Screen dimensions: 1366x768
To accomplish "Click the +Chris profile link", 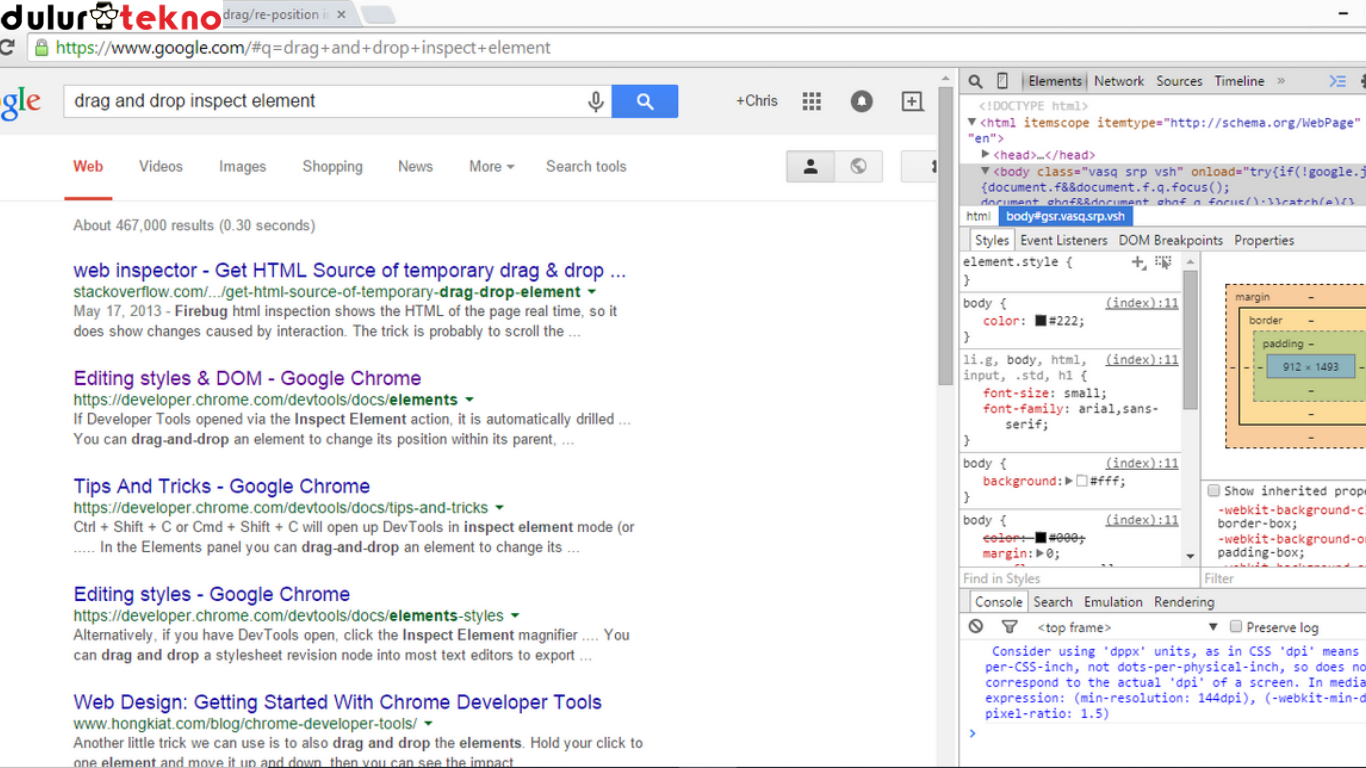I will [x=757, y=101].
